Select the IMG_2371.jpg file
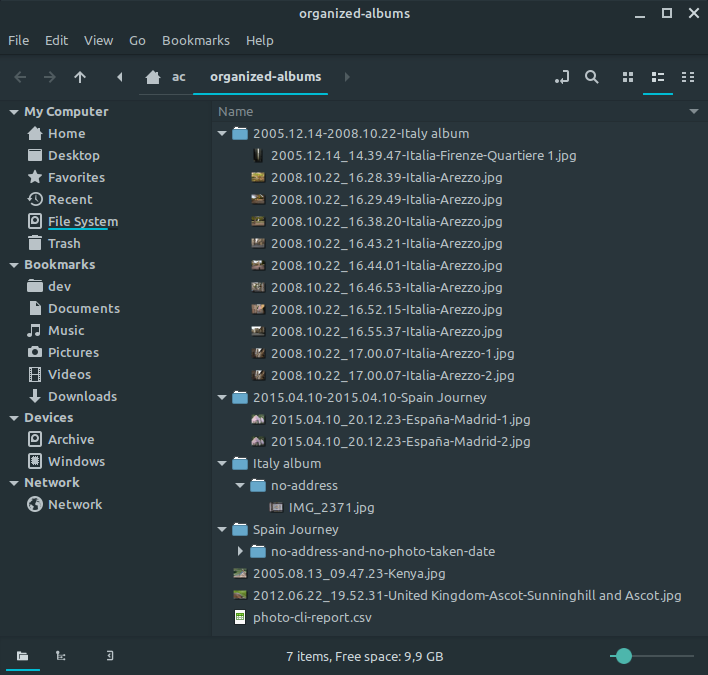Image resolution: width=708 pixels, height=675 pixels. pyautogui.click(x=331, y=508)
